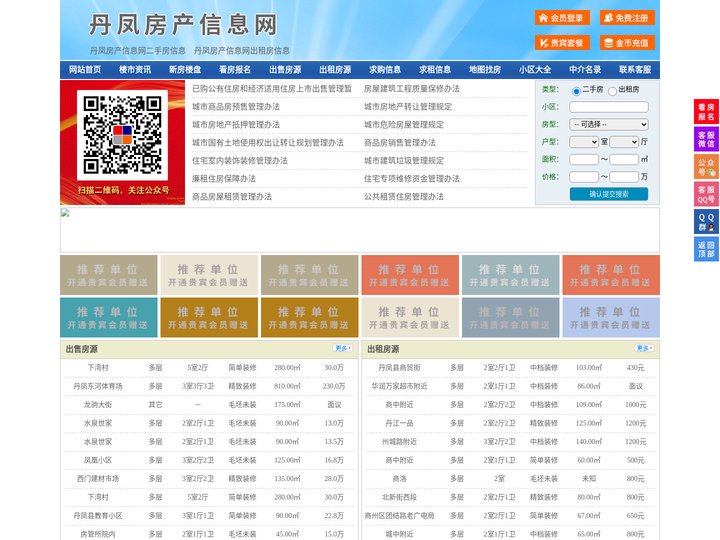Focus the minimum 面积 input
720x540 pixels.
tap(584, 159)
